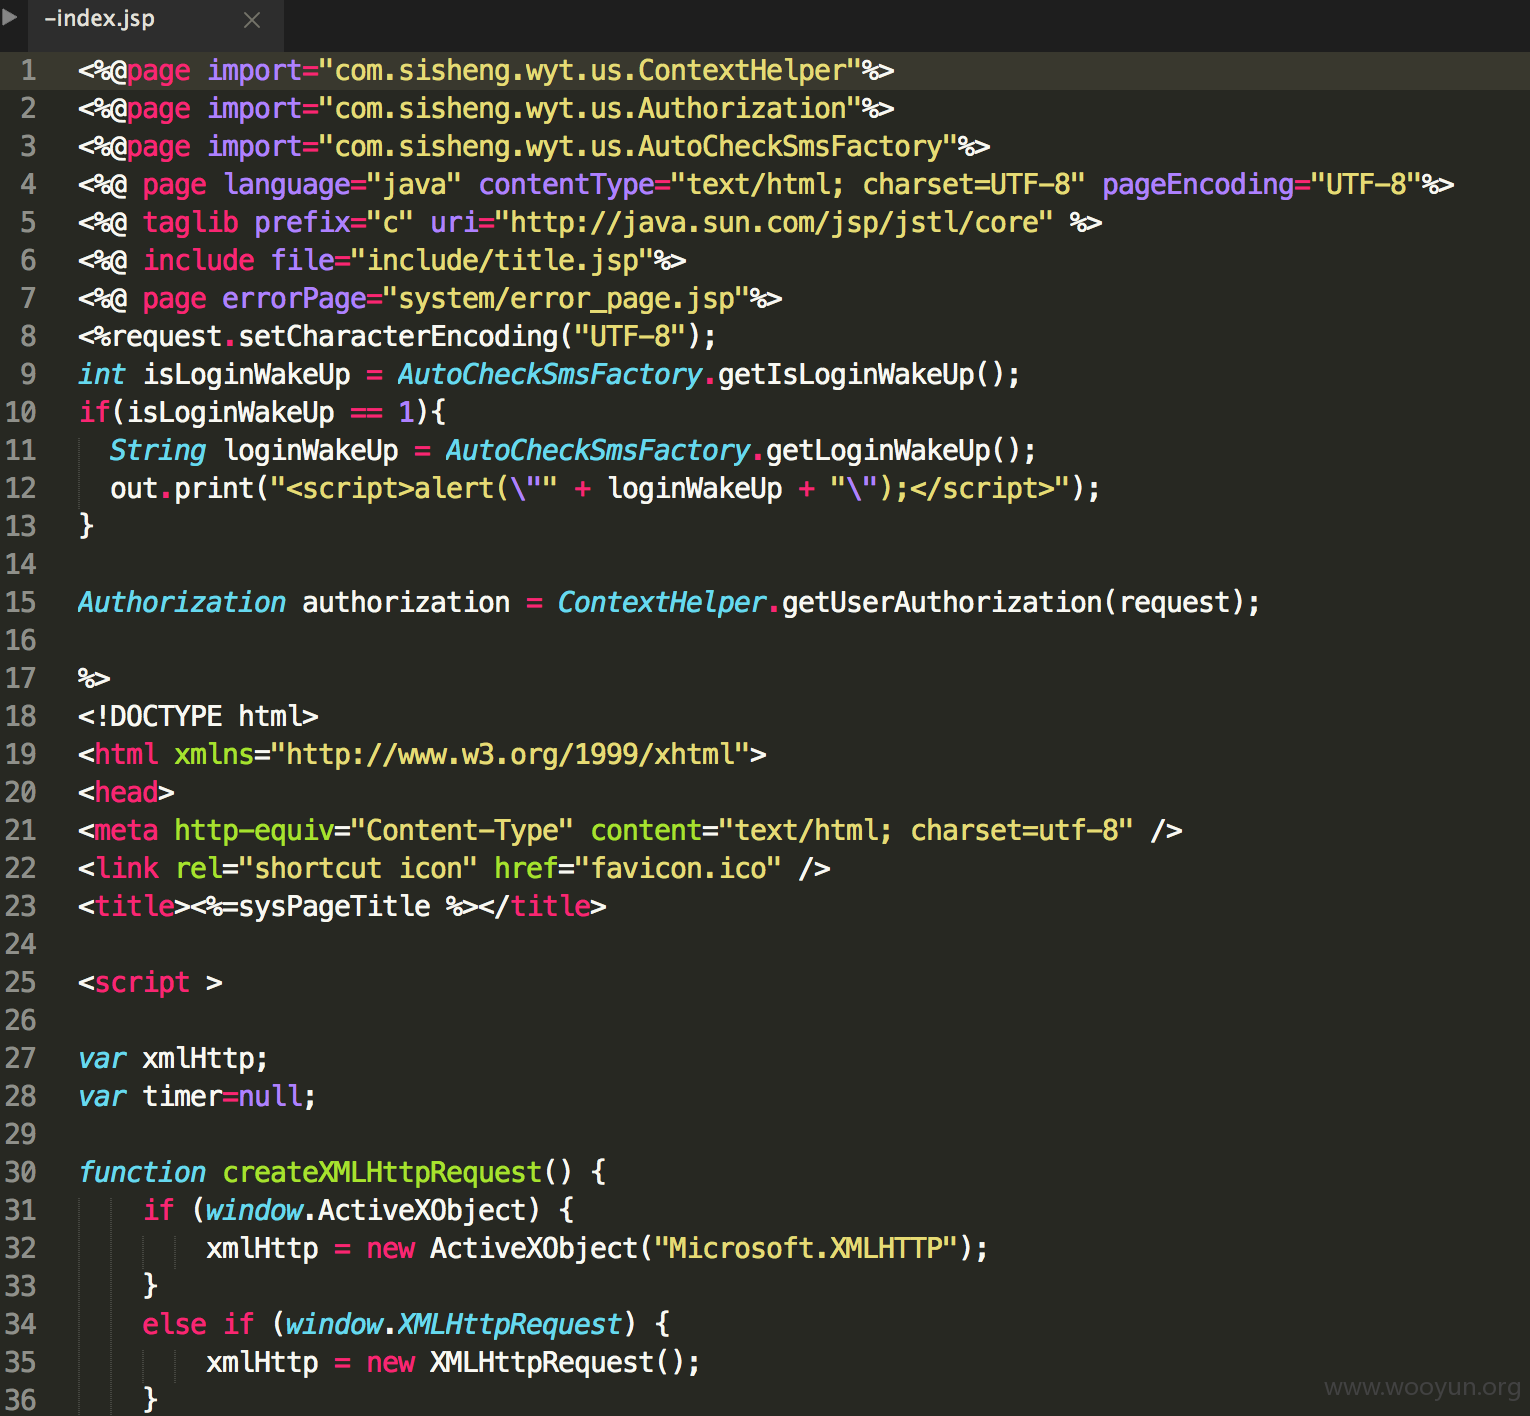Image resolution: width=1530 pixels, height=1416 pixels.
Task: Click "AutoCheckSmsFactory" in line 3 import
Action: pyautogui.click(x=790, y=146)
